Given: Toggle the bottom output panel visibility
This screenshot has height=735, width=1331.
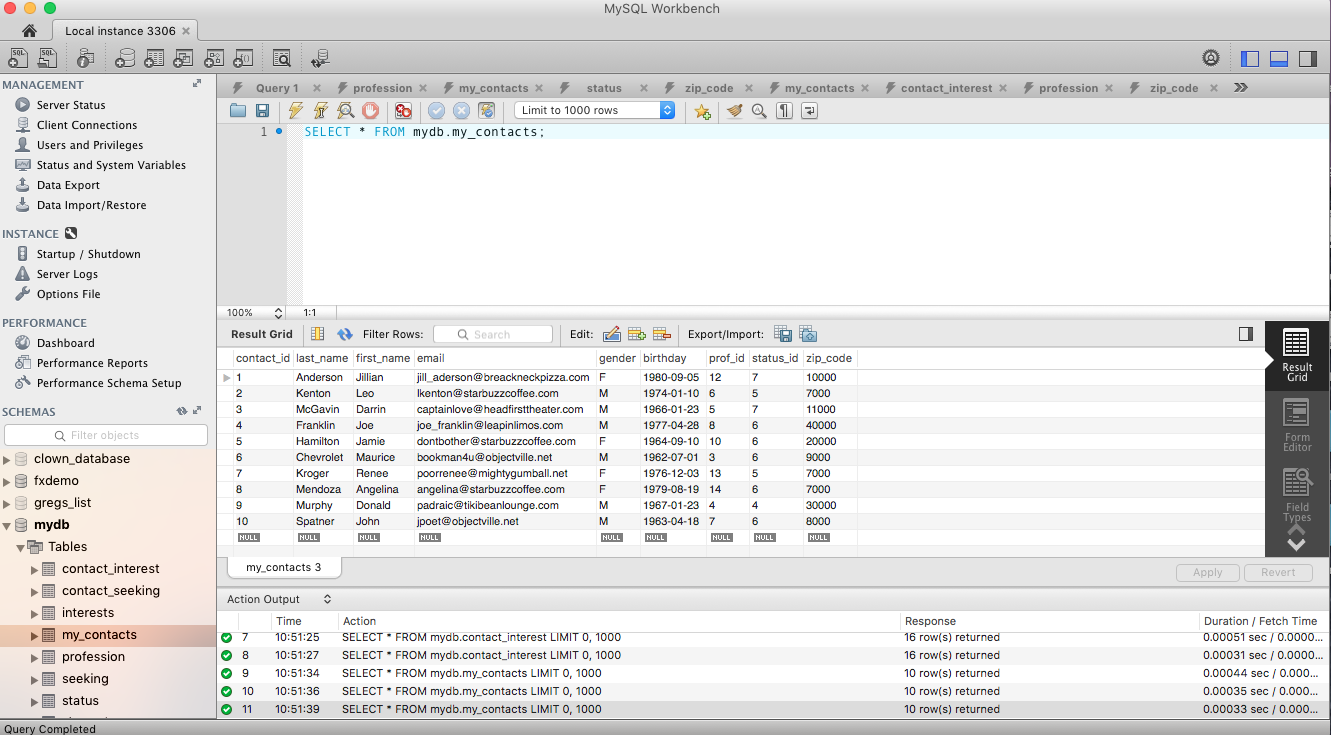Looking at the screenshot, I should pyautogui.click(x=1278, y=59).
